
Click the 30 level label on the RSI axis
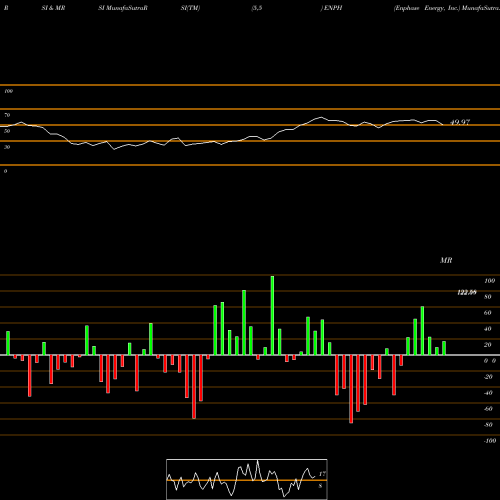[7, 147]
